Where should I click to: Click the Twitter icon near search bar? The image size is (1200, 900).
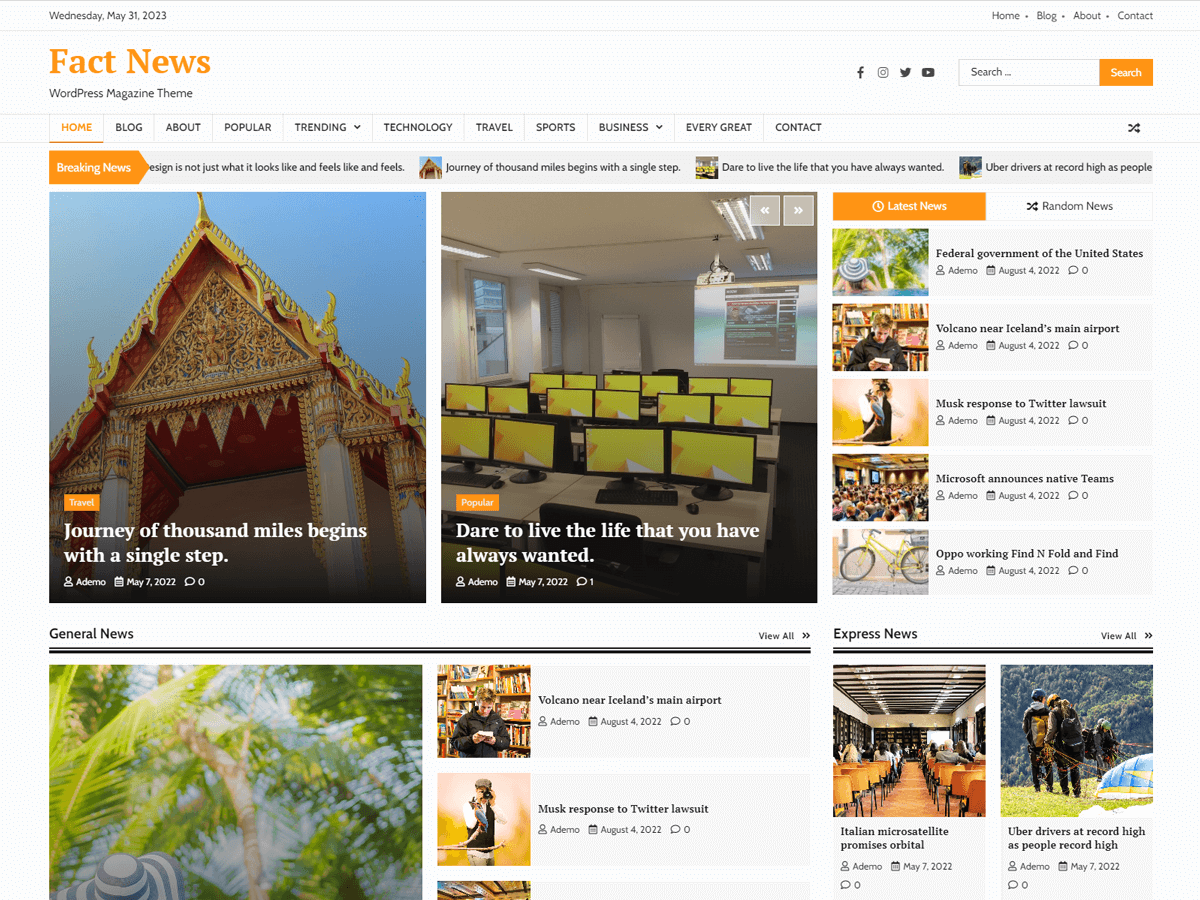[905, 72]
